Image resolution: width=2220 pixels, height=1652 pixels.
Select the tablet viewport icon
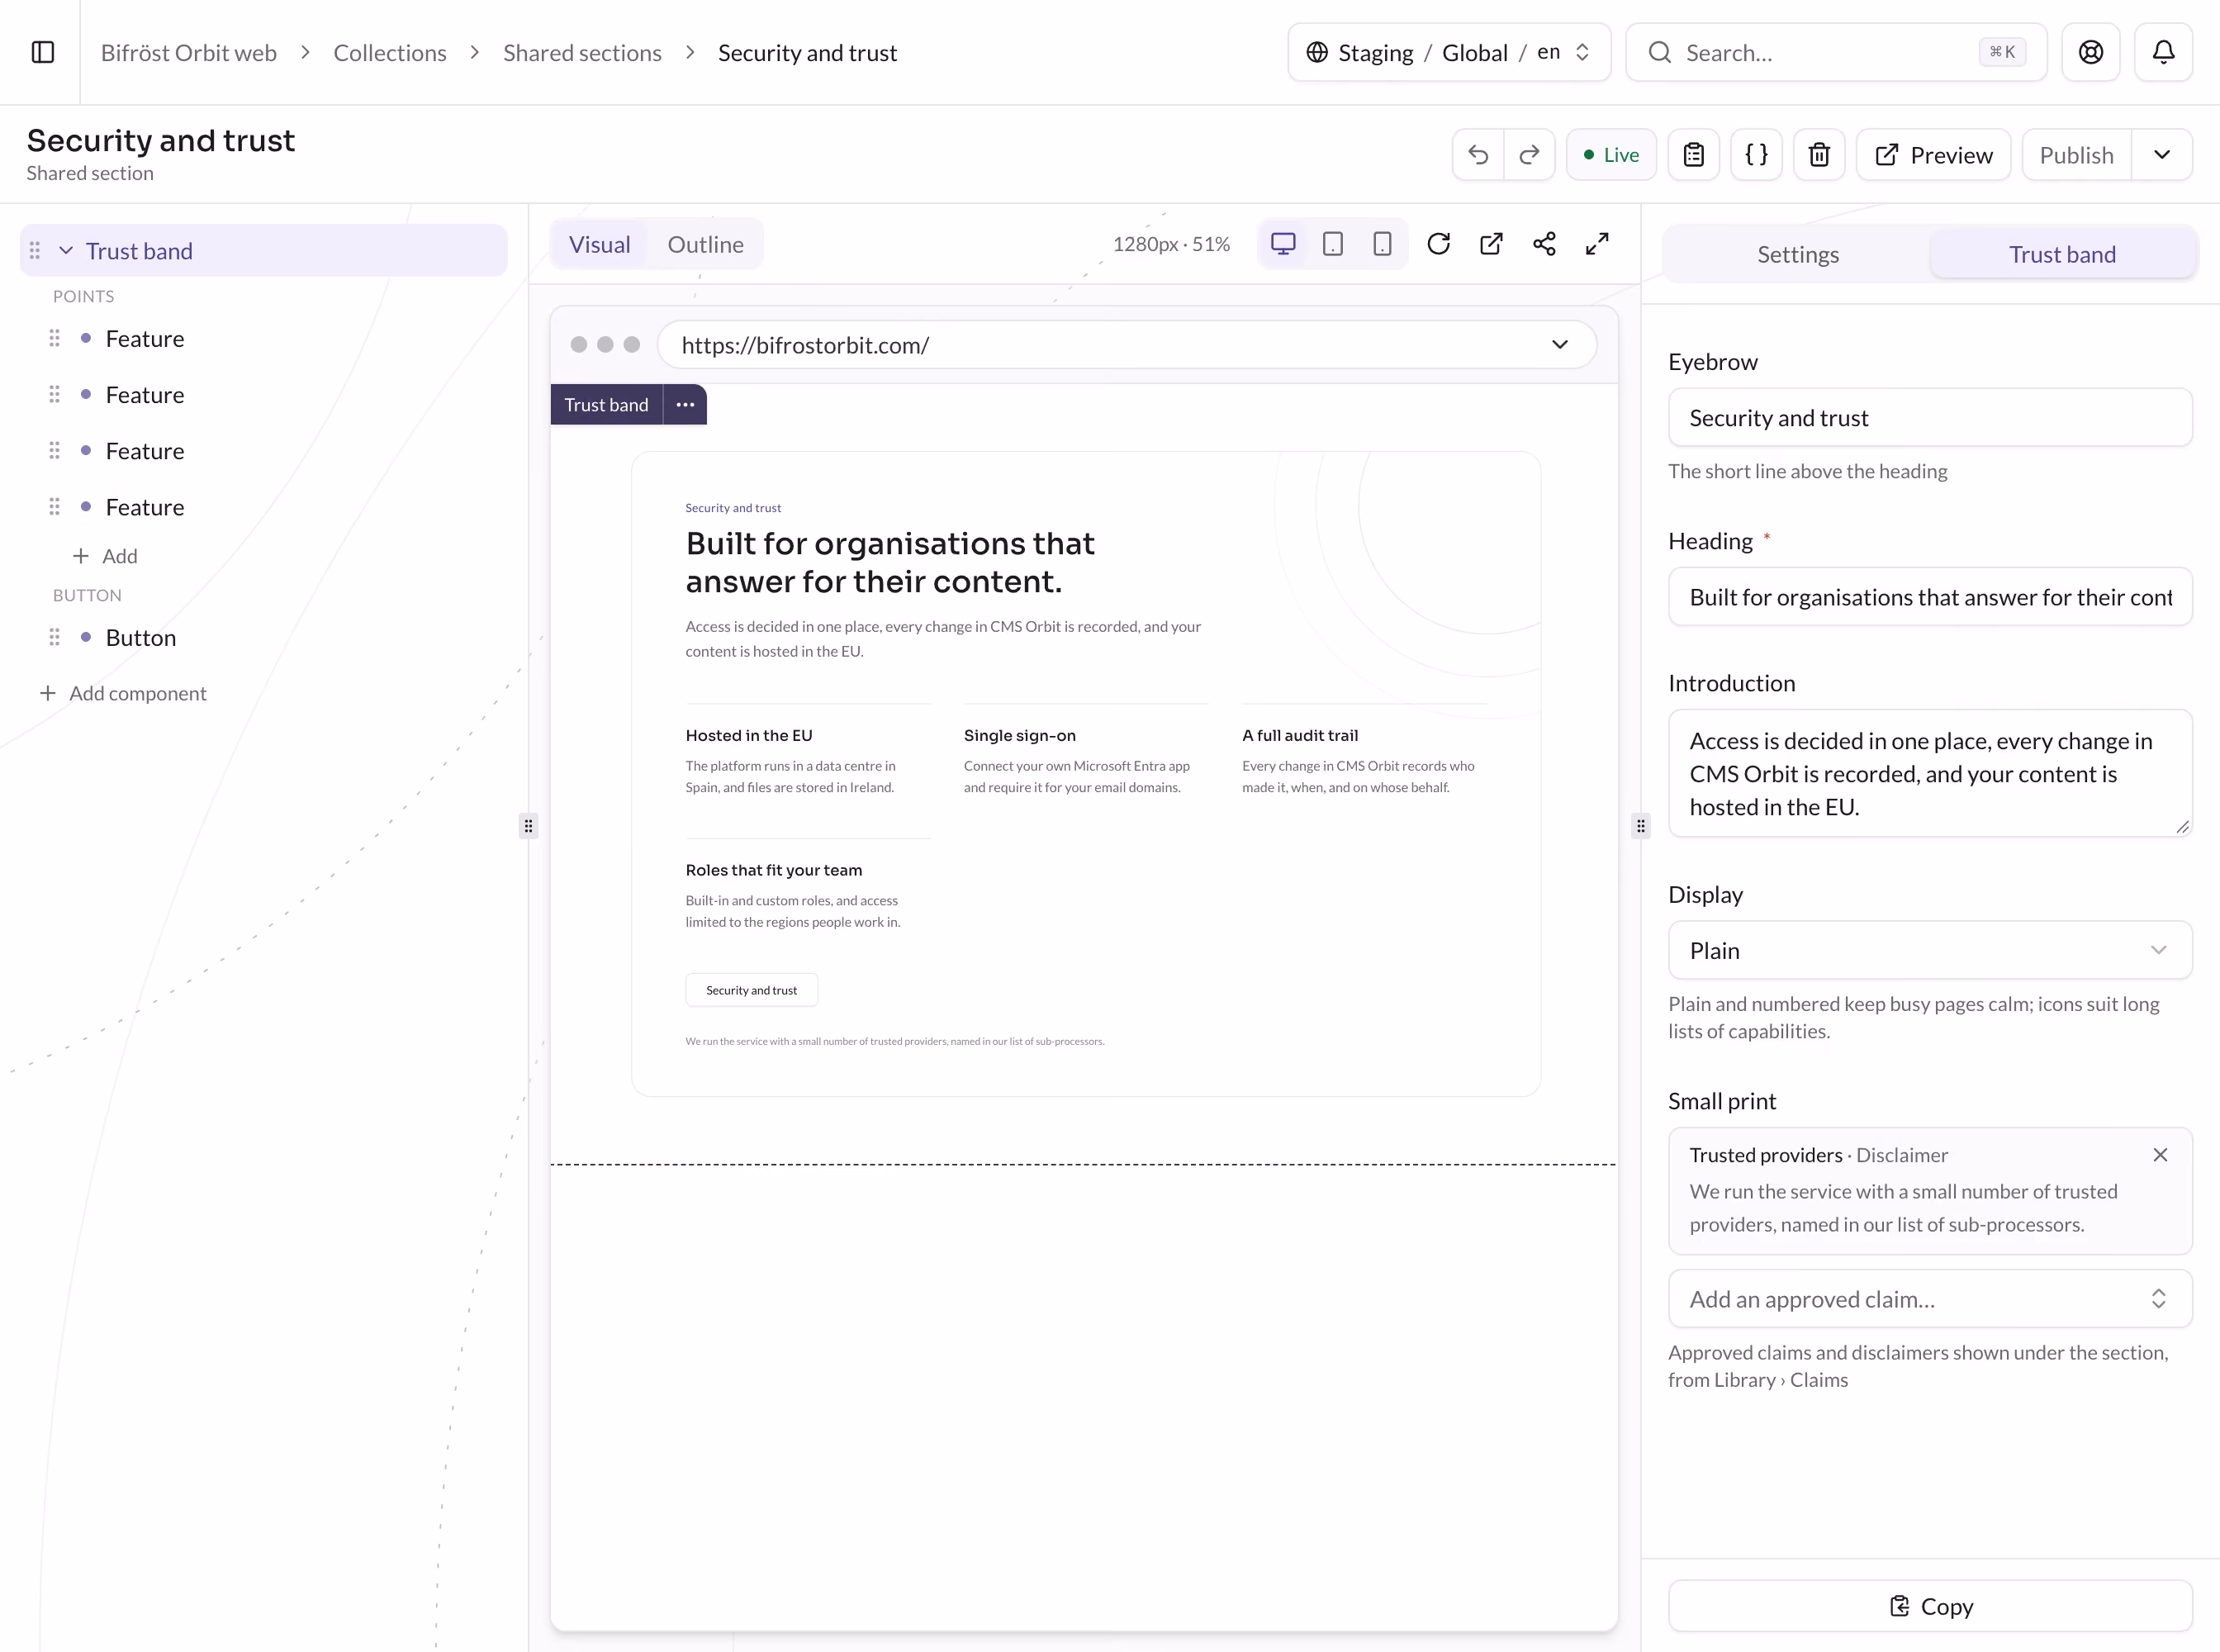[1333, 244]
